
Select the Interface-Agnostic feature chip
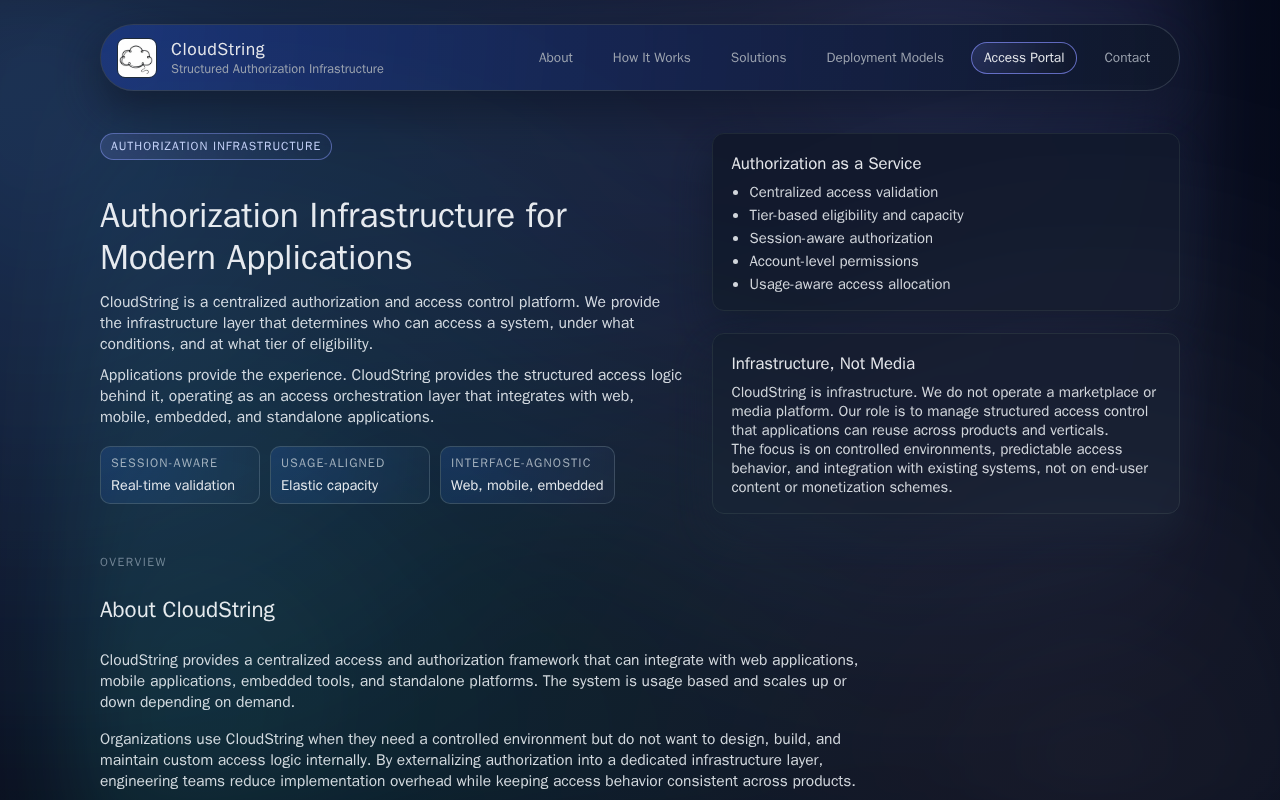[x=527, y=475]
